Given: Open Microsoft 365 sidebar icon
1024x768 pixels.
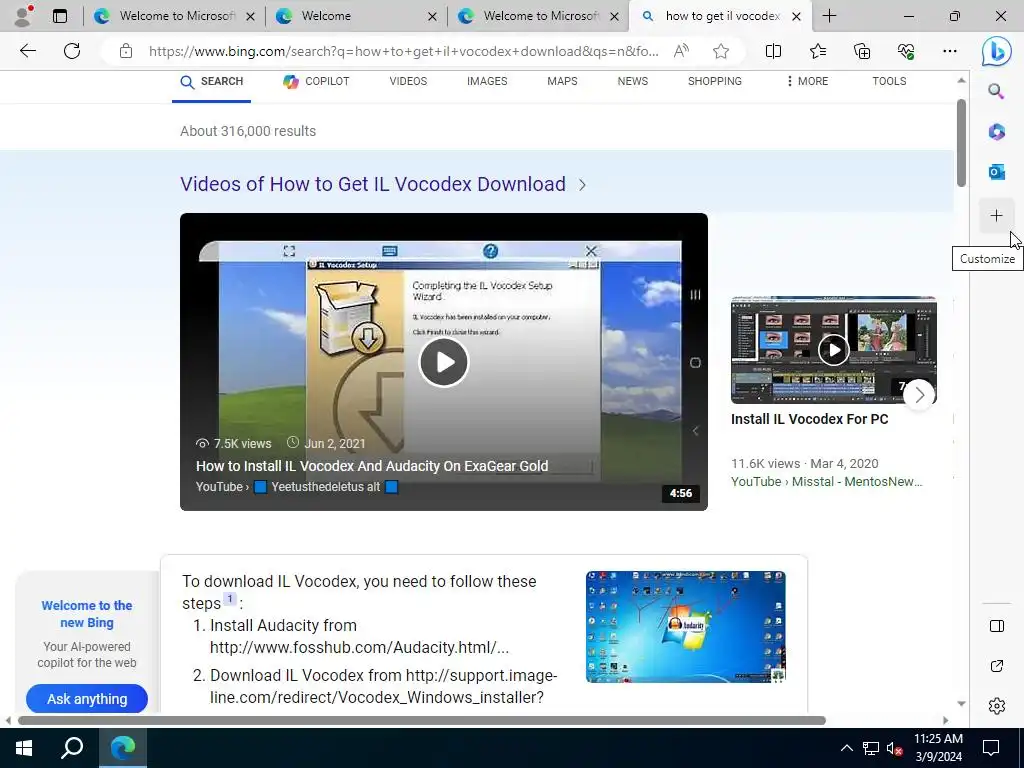Looking at the screenshot, I should click(996, 131).
